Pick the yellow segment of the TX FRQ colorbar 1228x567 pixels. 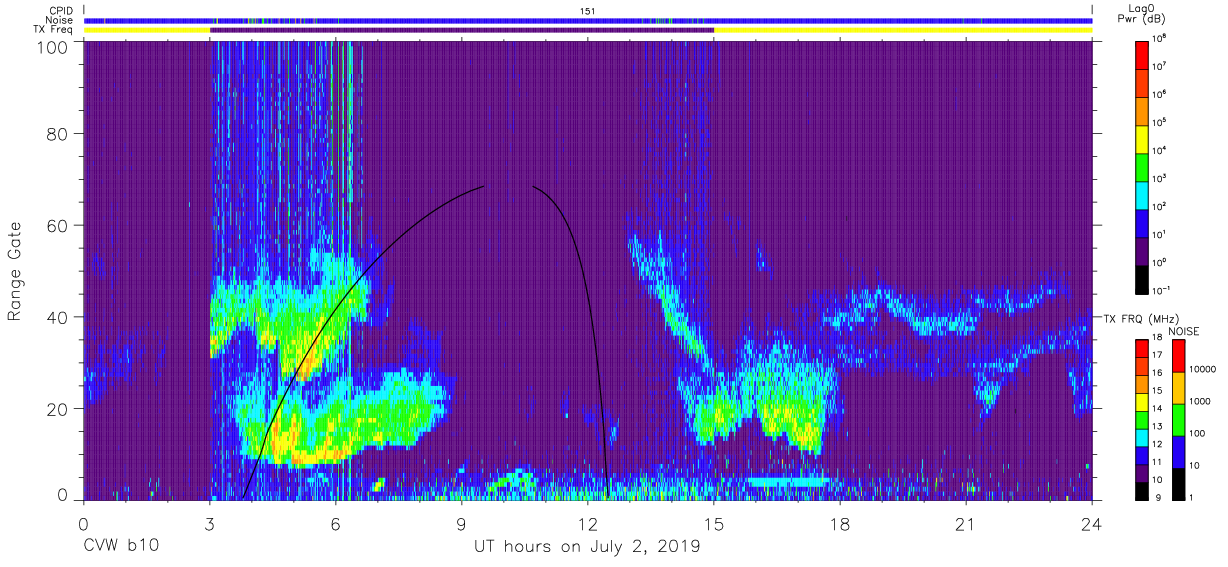pos(1143,402)
